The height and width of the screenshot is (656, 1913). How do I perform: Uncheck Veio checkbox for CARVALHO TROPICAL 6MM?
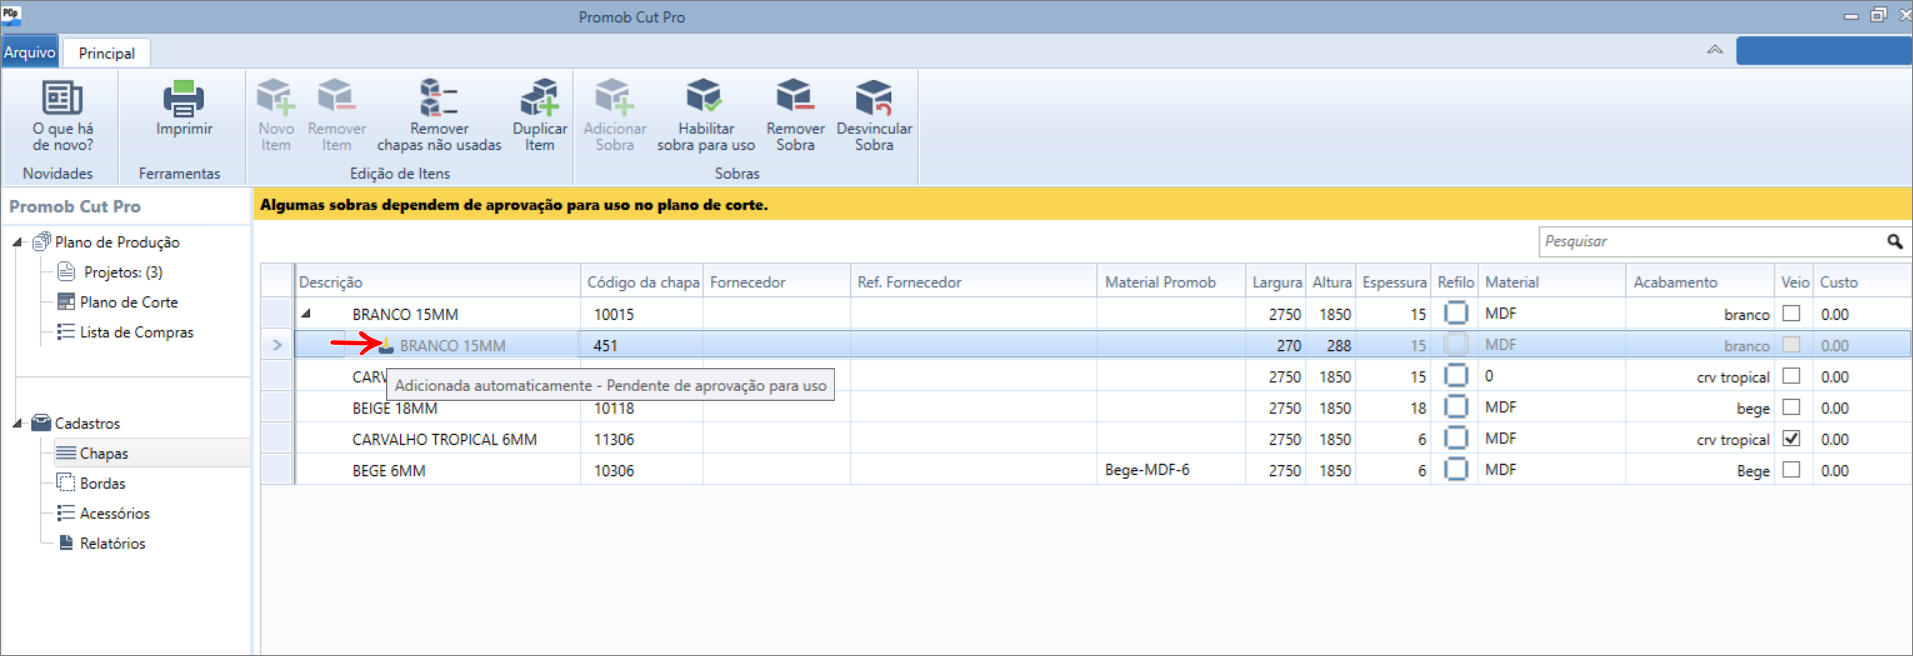(x=1791, y=438)
